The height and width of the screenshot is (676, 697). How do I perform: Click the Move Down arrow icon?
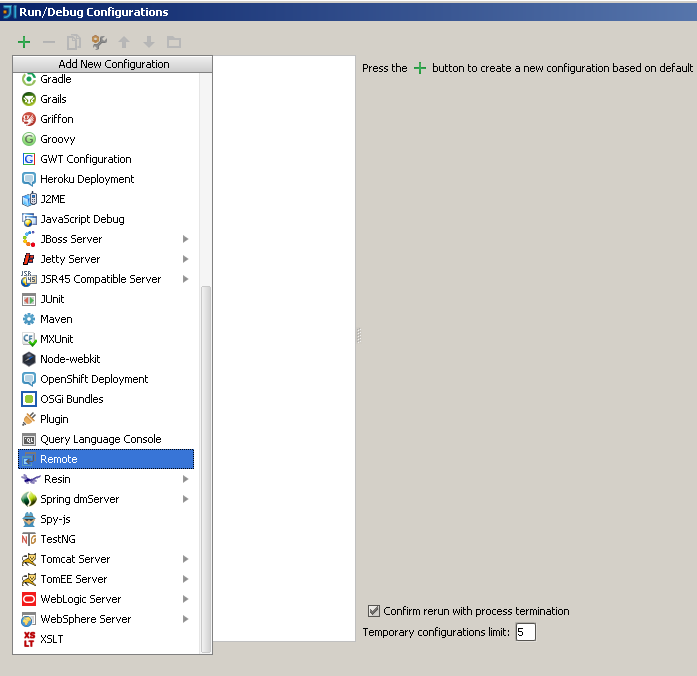tap(149, 42)
